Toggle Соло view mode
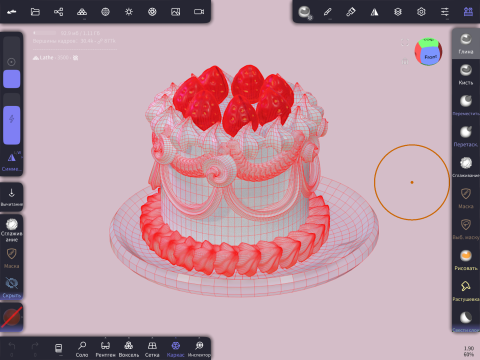The height and width of the screenshot is (360, 480). pos(82,349)
